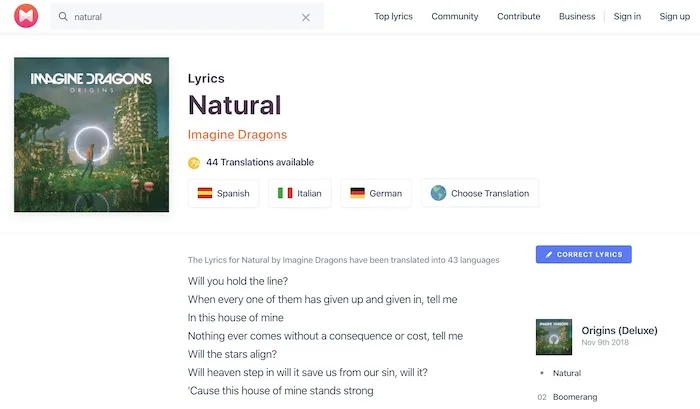The height and width of the screenshot is (409, 700).
Task: Select the Natural track in the album list
Action: click(x=567, y=373)
